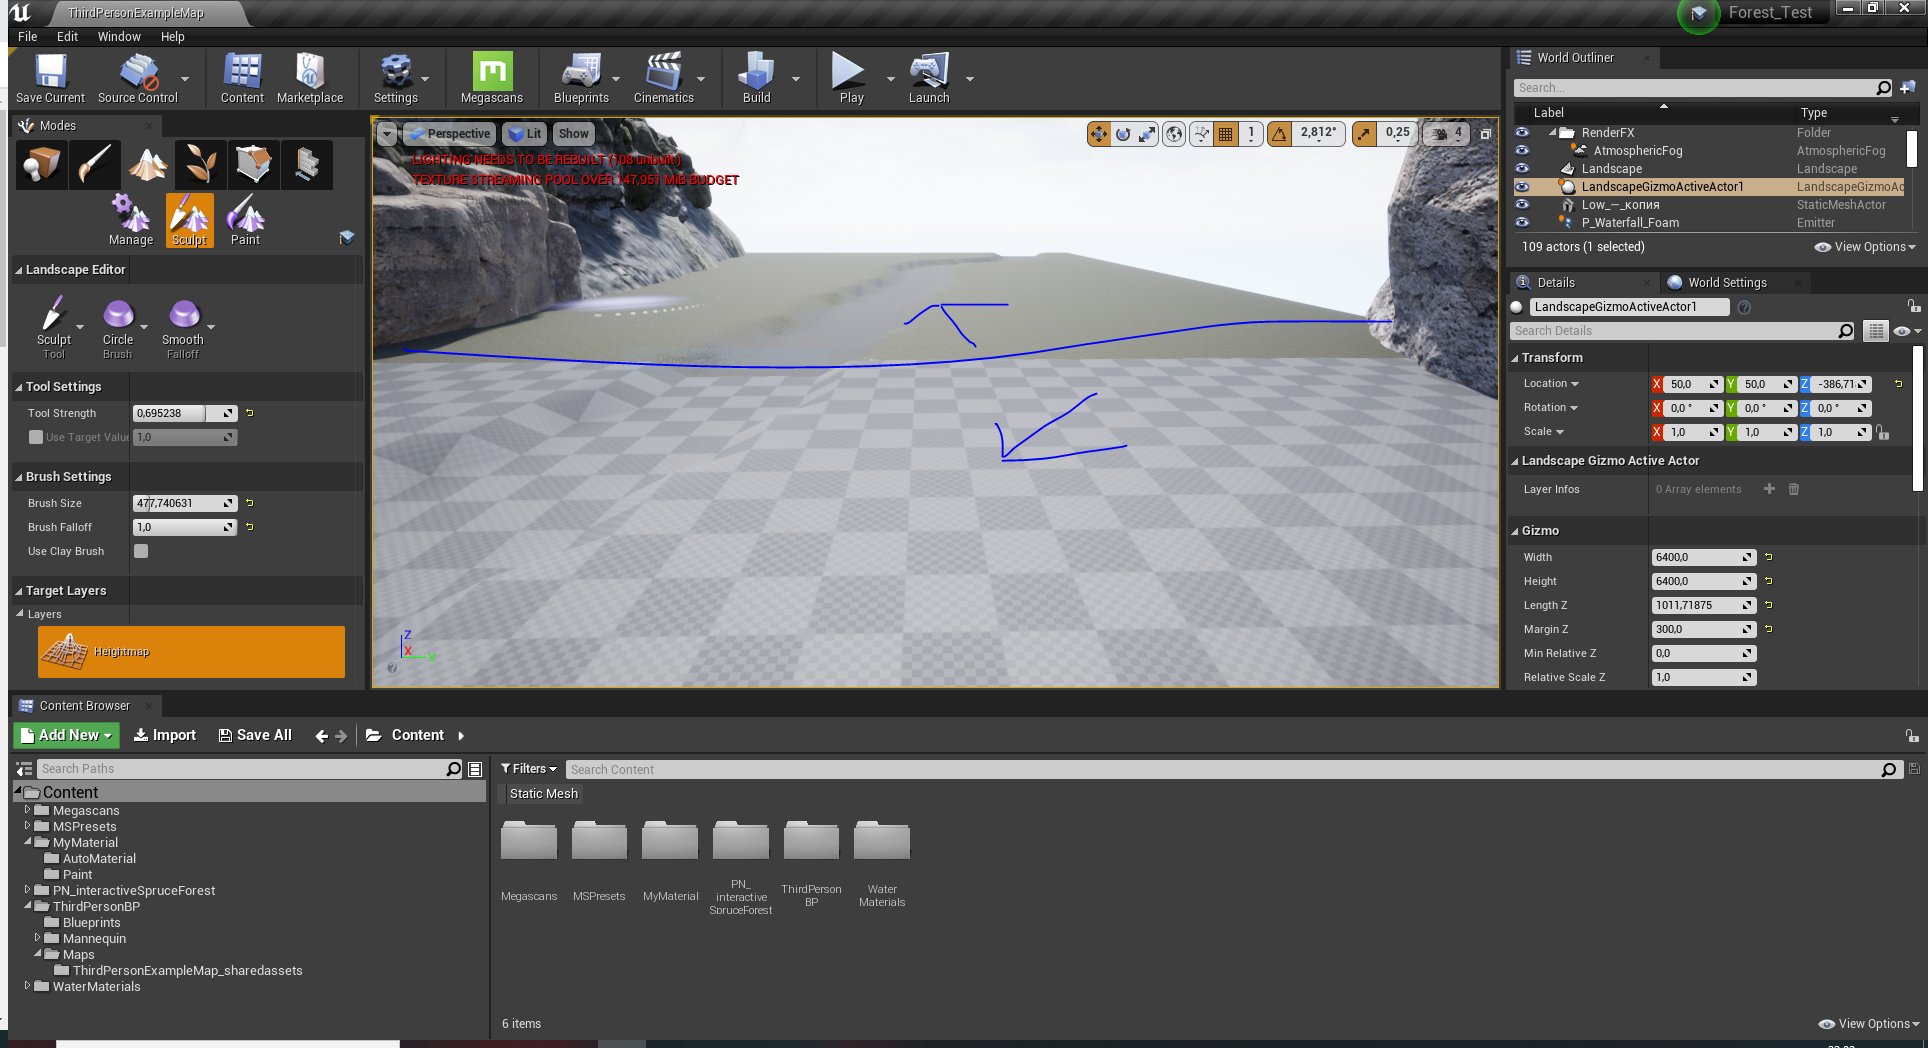This screenshot has height=1048, width=1928.
Task: Hide the AtmosphericFog actor with eye icon
Action: coord(1522,150)
